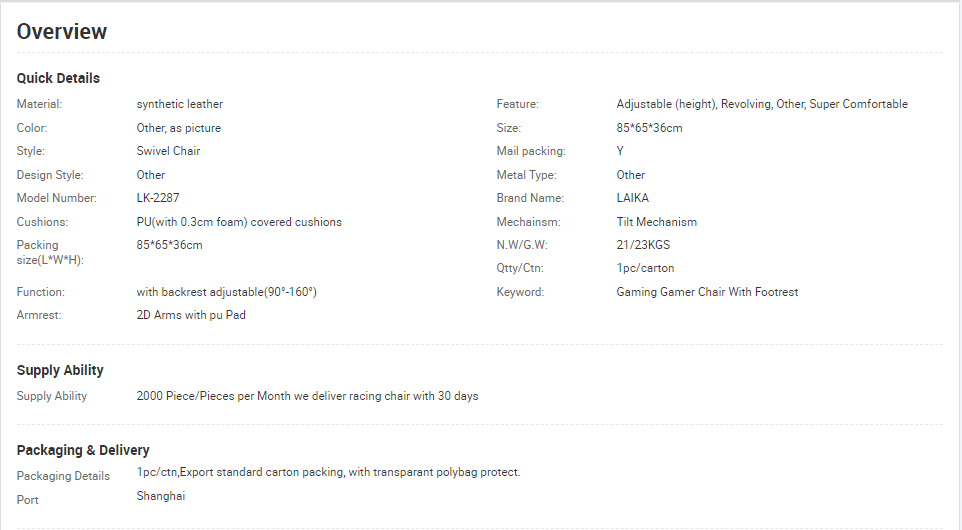
Task: Click the Packaging & Delivery heading
Action: coord(83,450)
